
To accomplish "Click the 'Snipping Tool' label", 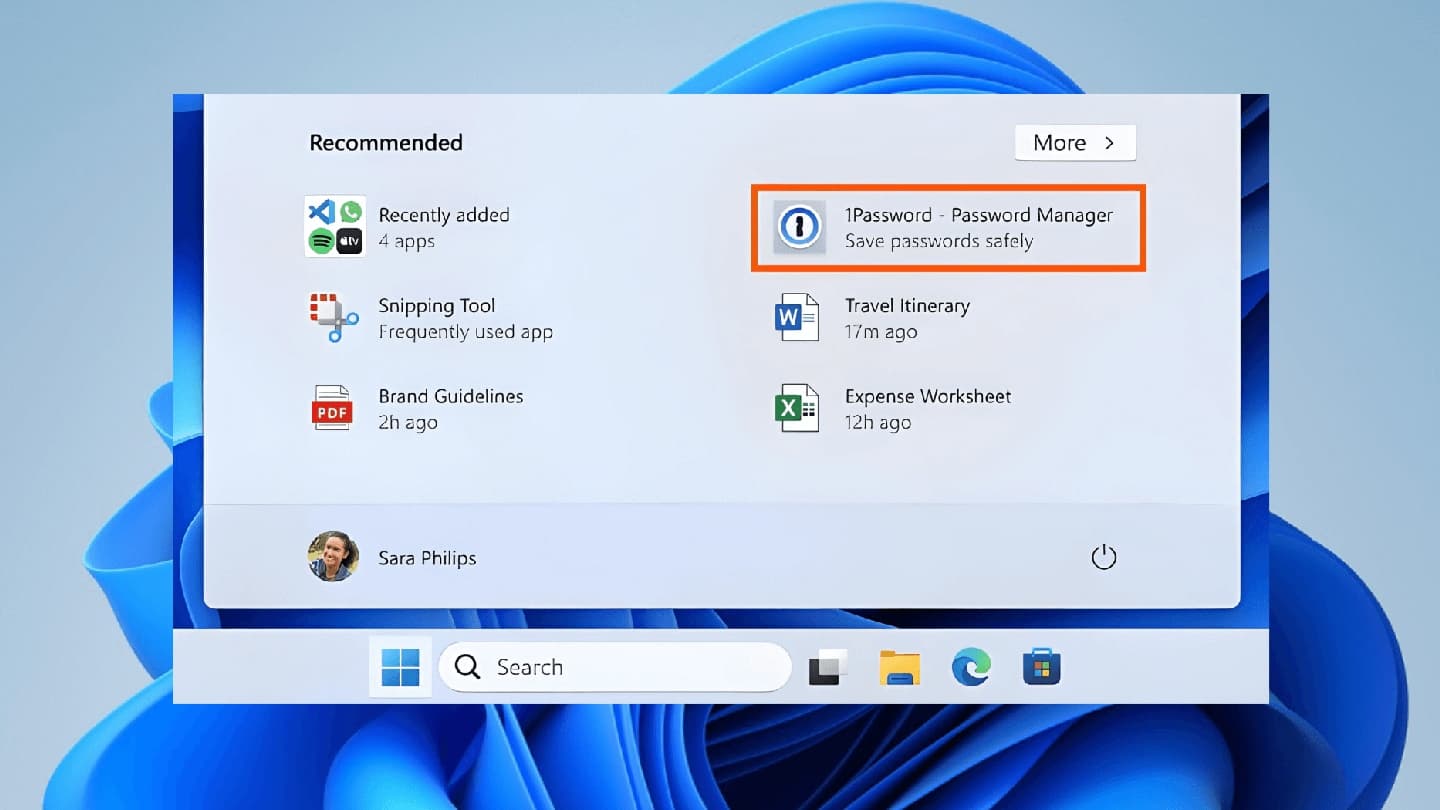I will [437, 306].
